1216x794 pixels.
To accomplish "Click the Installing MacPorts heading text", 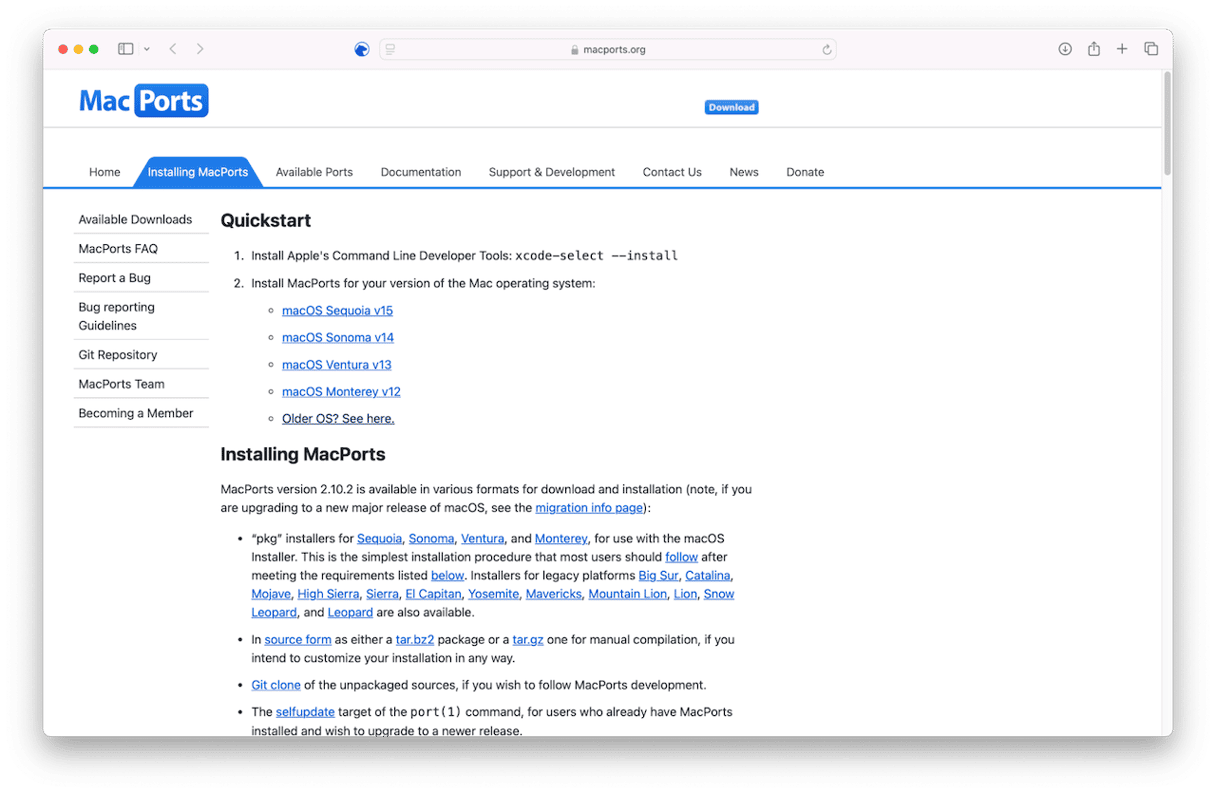I will coord(303,454).
